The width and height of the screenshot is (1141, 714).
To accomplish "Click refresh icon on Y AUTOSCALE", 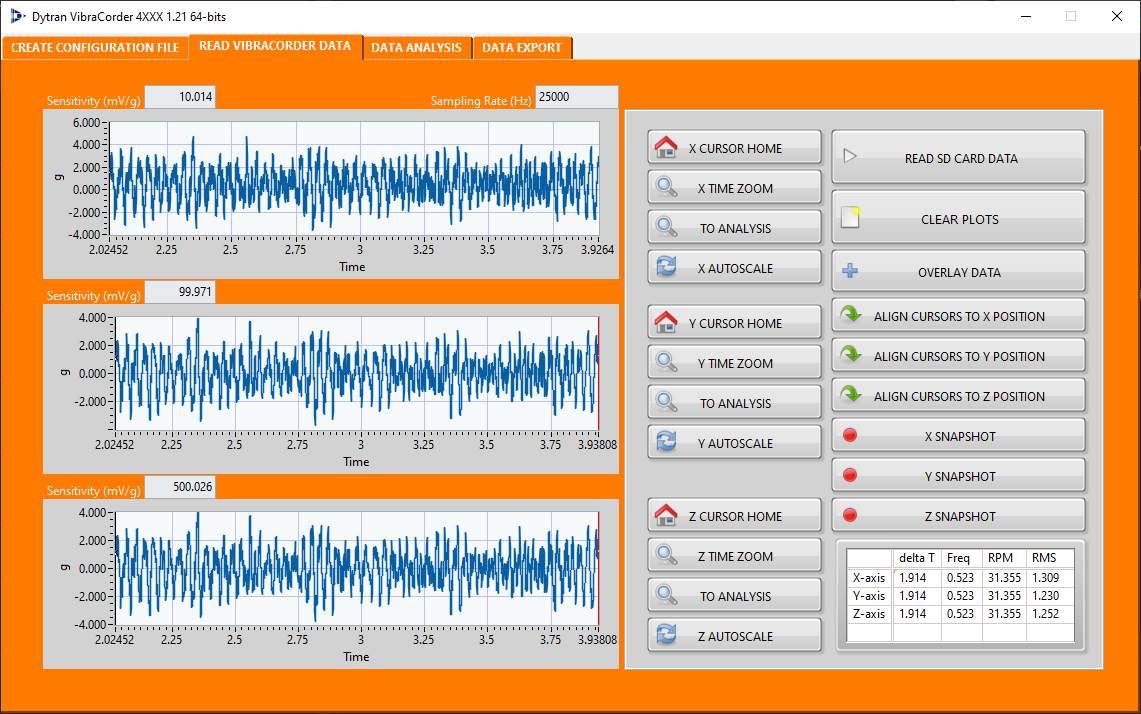I will (666, 443).
